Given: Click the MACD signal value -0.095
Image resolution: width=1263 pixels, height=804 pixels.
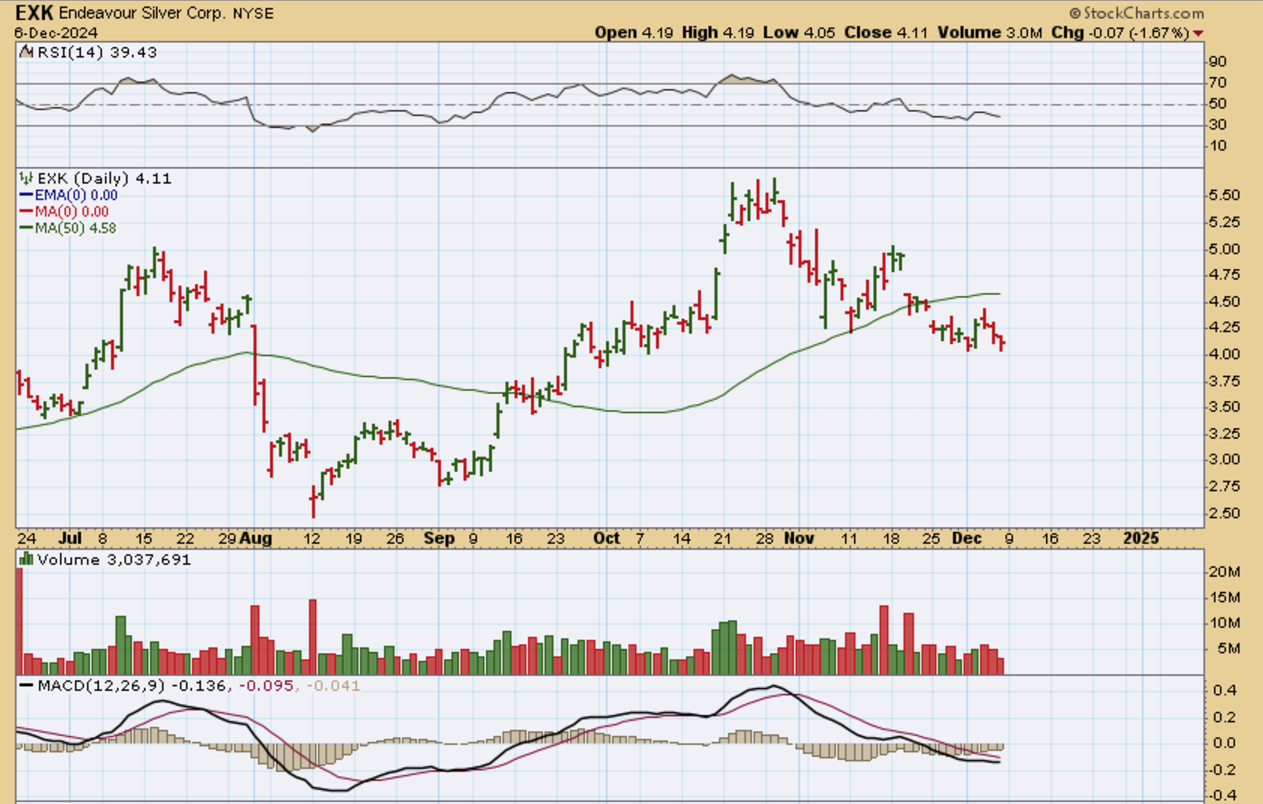Looking at the screenshot, I should [x=266, y=686].
